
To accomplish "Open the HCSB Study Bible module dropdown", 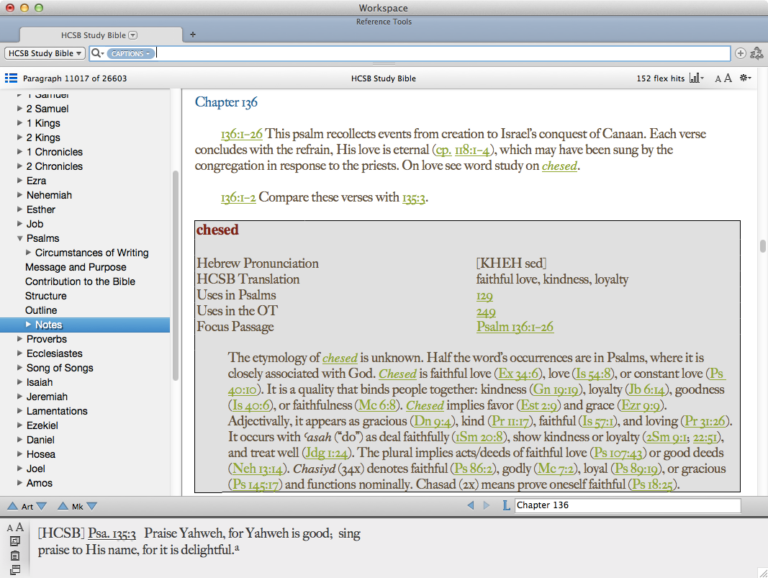I will 45,53.
